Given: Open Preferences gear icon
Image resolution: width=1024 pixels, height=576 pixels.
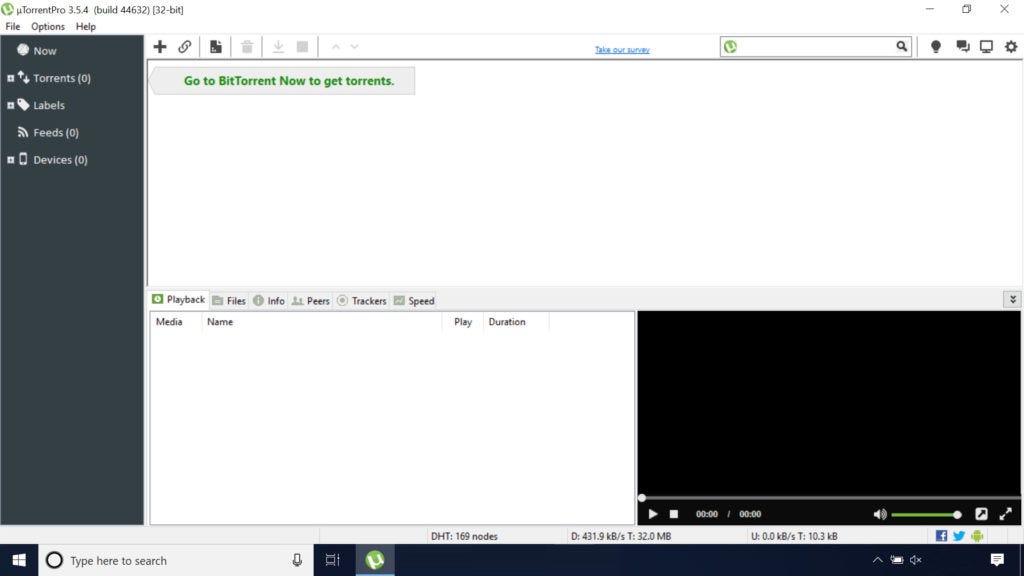Looking at the screenshot, I should click(1011, 46).
